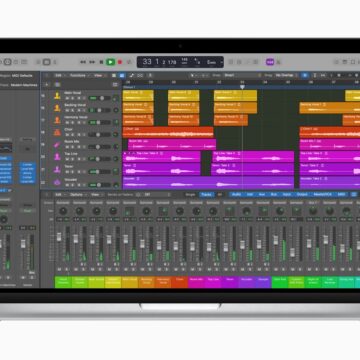Click the Play button in the transport
This screenshot has height=360, width=360.
110,62
